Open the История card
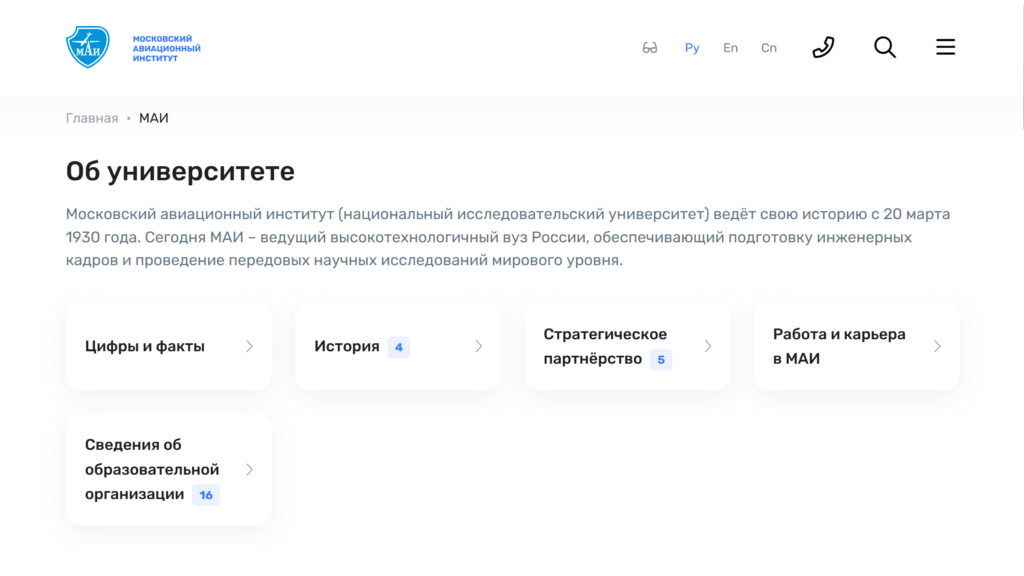1024x576 pixels. (398, 346)
